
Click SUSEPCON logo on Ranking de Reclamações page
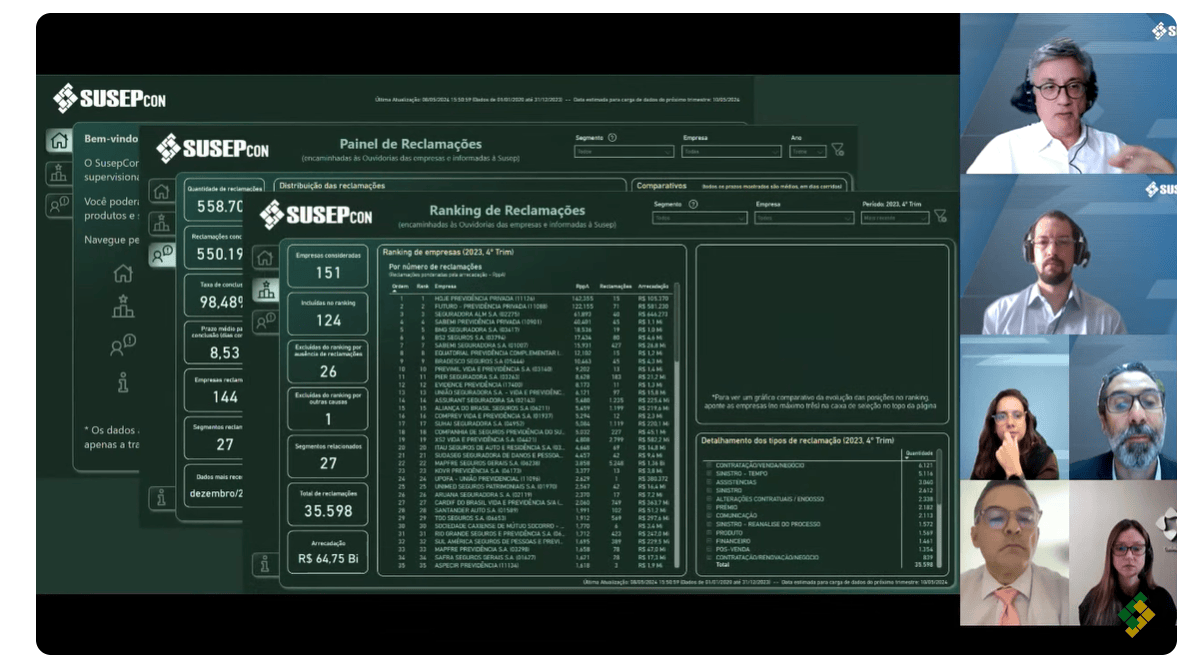pyautogui.click(x=316, y=215)
